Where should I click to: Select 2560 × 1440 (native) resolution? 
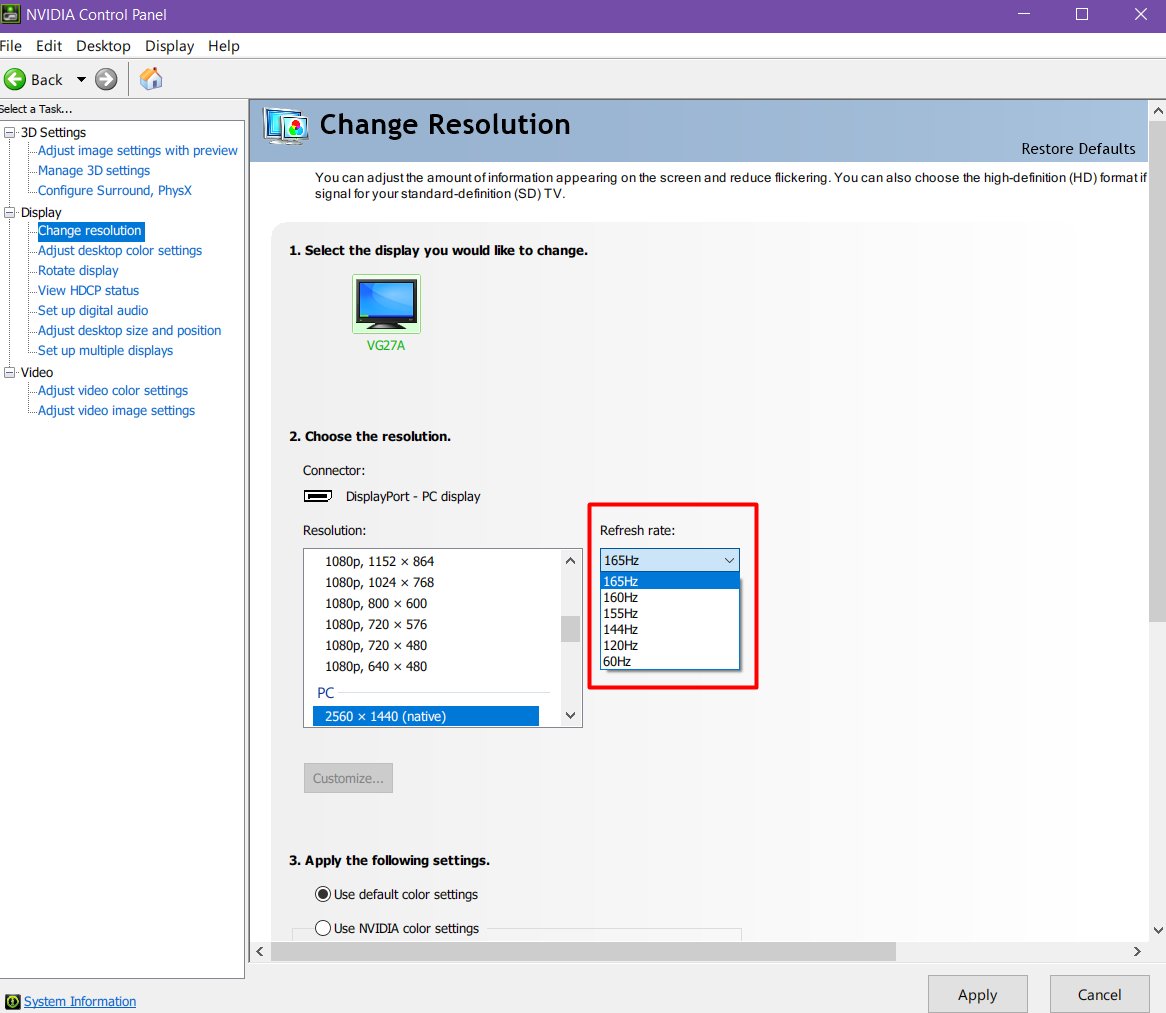click(426, 716)
